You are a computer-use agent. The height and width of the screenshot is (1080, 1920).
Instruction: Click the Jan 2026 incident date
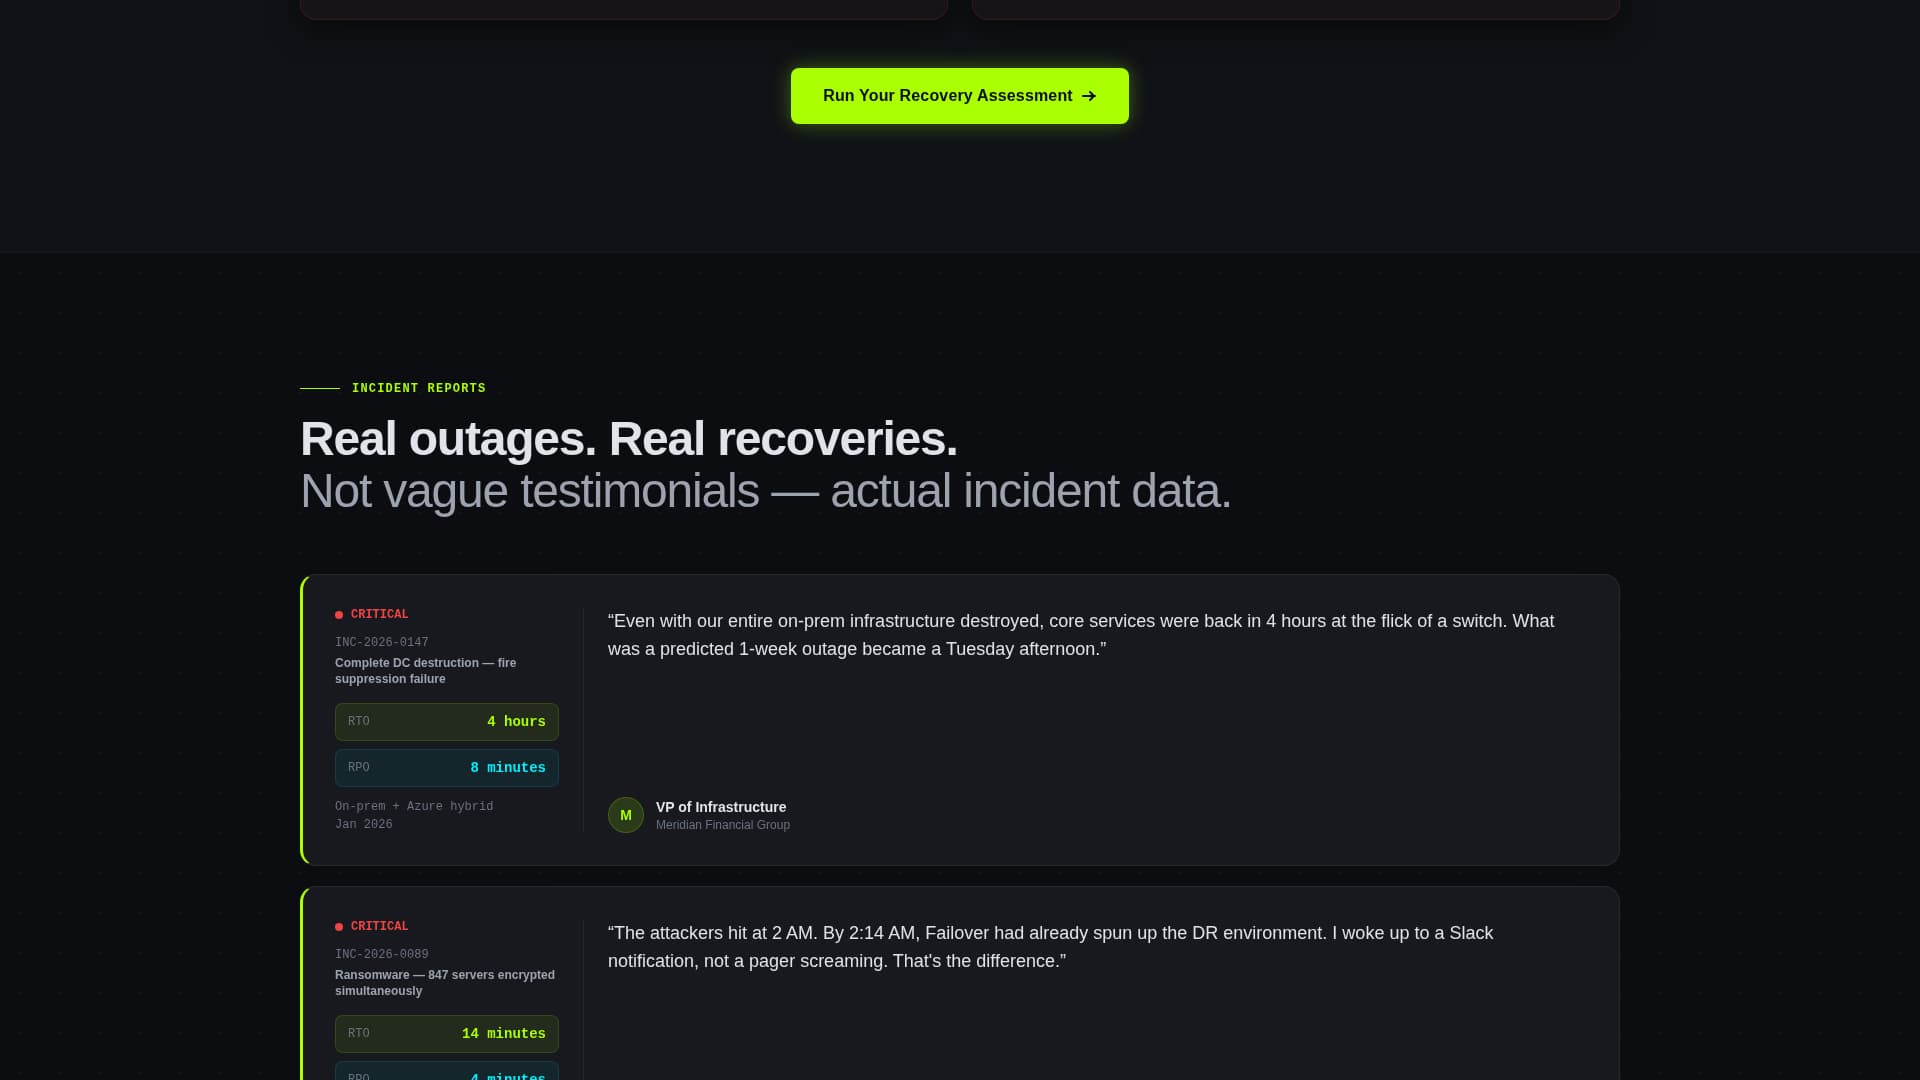(363, 824)
